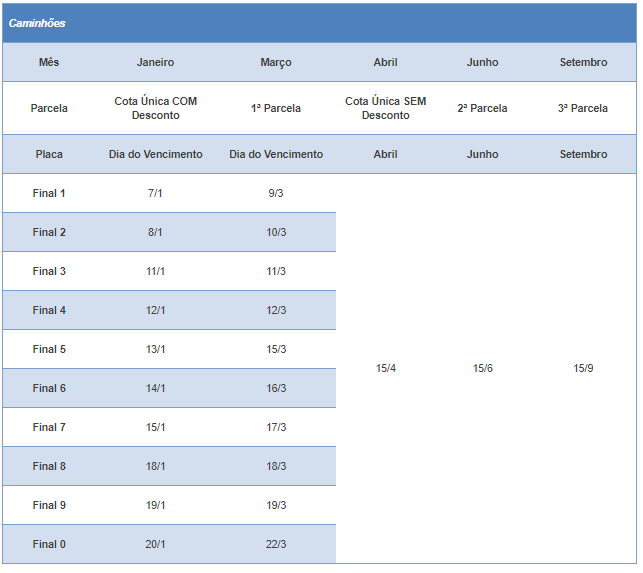The height and width of the screenshot is (573, 643).
Task: Select the 1ª Parcela cell
Action: (x=276, y=108)
